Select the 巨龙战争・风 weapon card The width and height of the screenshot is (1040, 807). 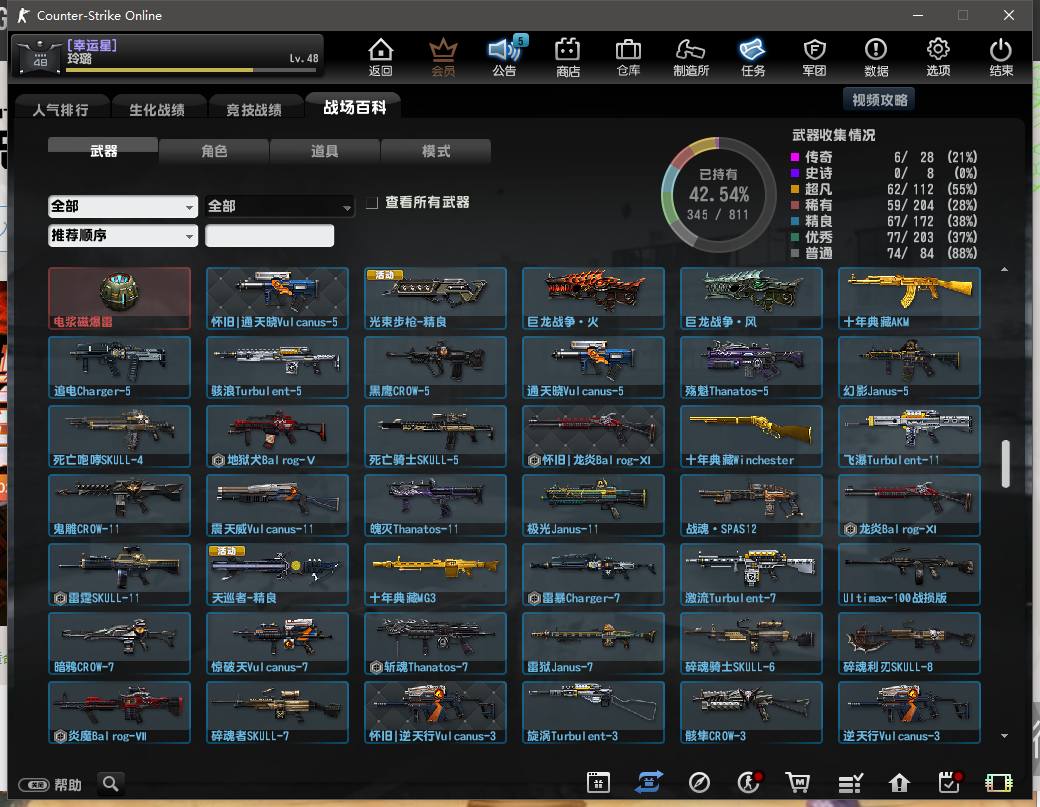coord(751,298)
